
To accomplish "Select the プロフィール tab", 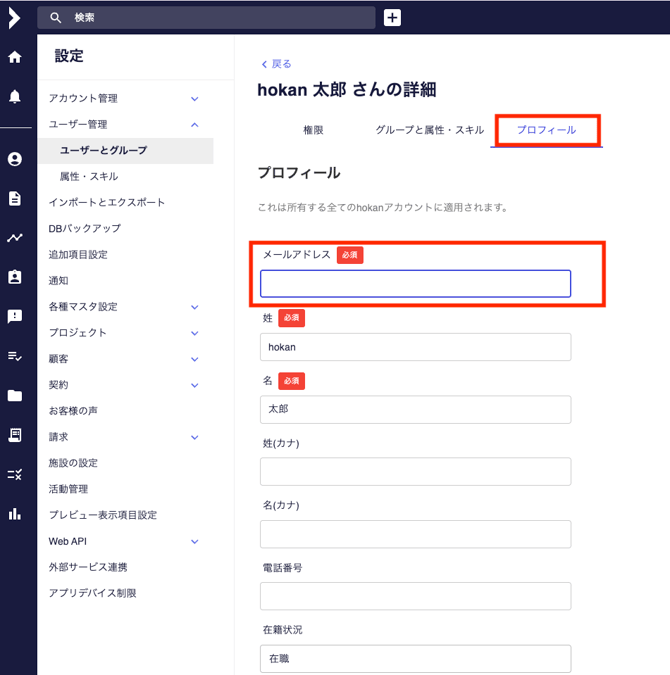I will 546,130.
